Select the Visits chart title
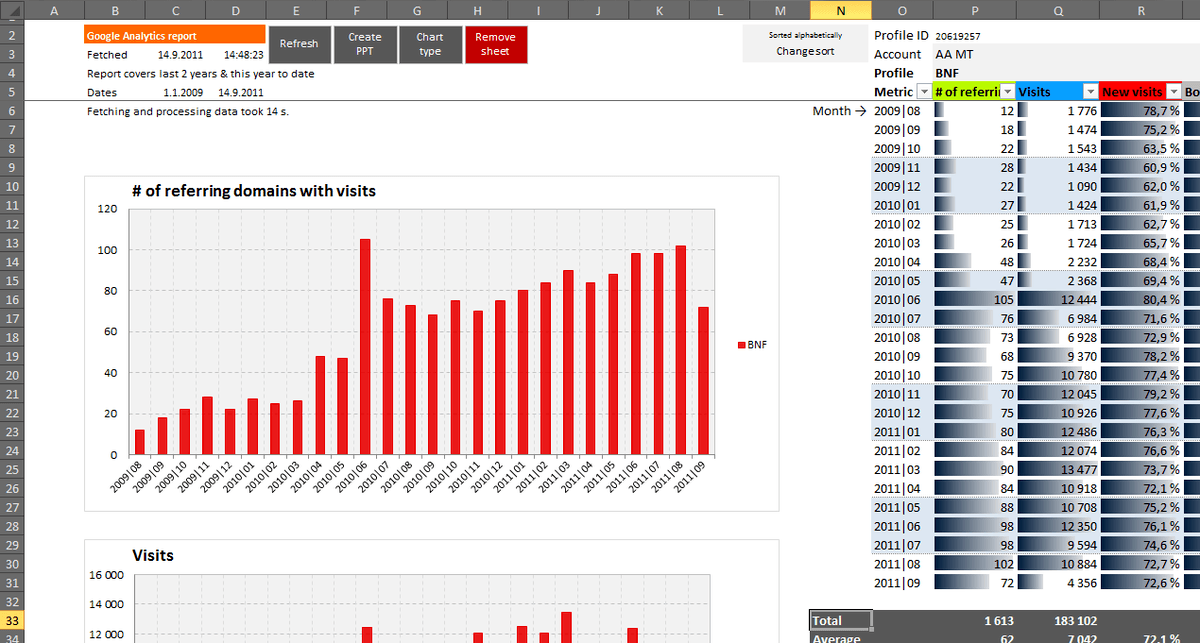 click(153, 555)
